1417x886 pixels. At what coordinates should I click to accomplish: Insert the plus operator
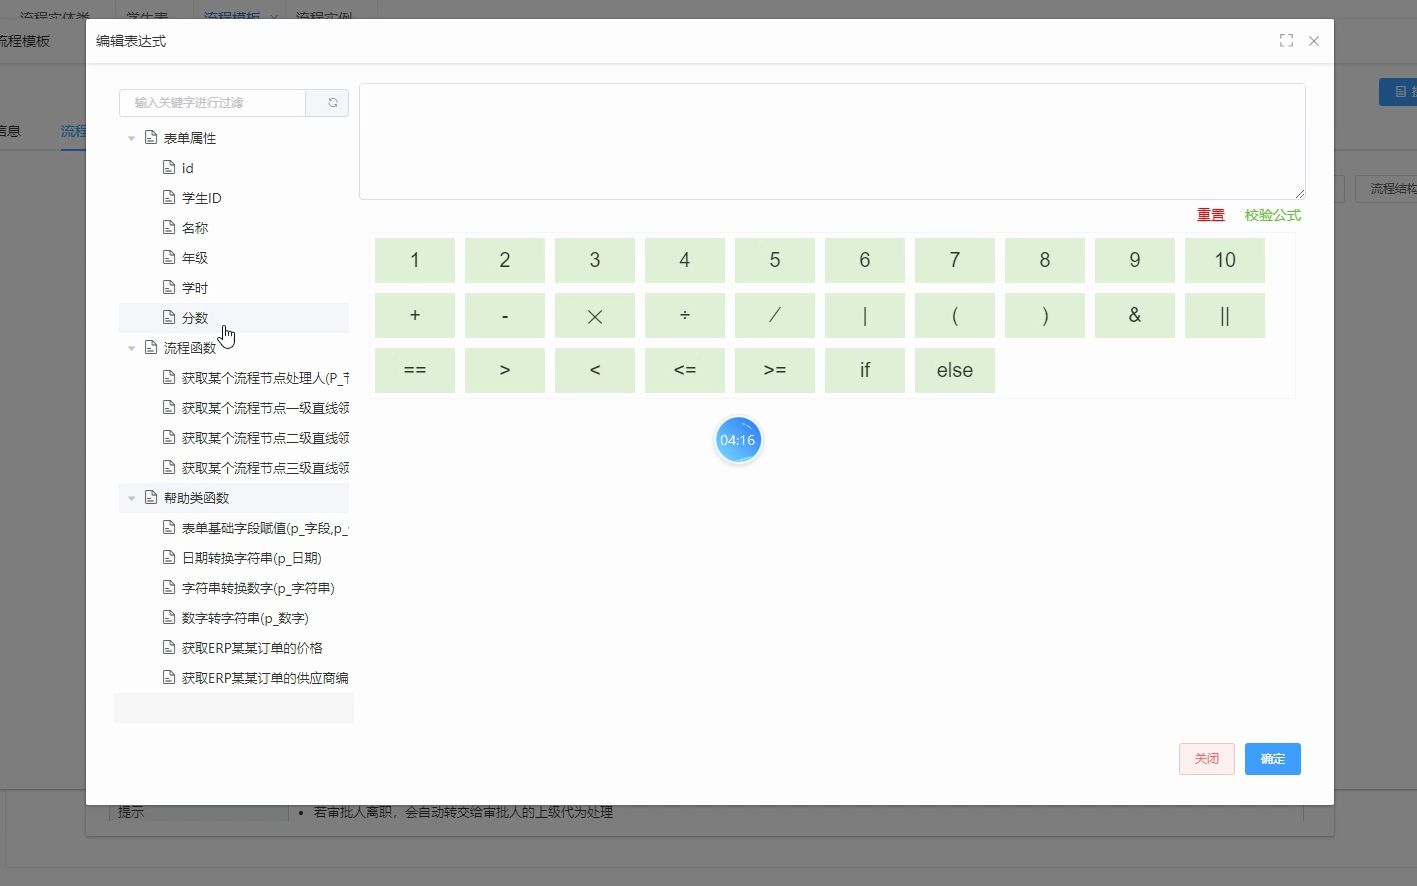coord(415,315)
